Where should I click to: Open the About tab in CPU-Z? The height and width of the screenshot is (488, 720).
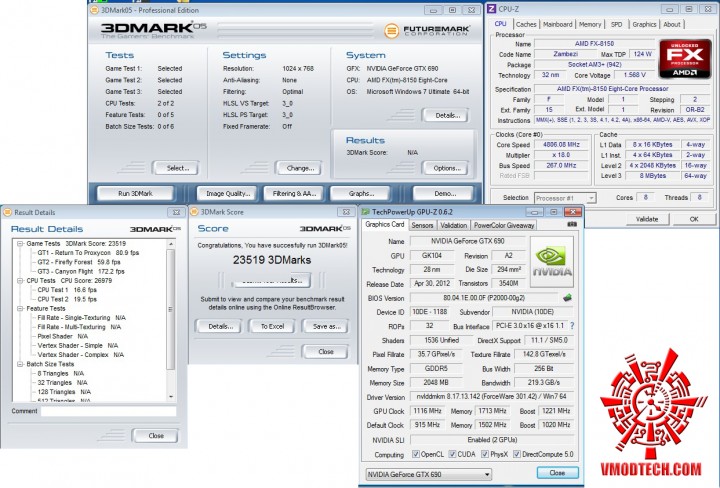pos(672,24)
